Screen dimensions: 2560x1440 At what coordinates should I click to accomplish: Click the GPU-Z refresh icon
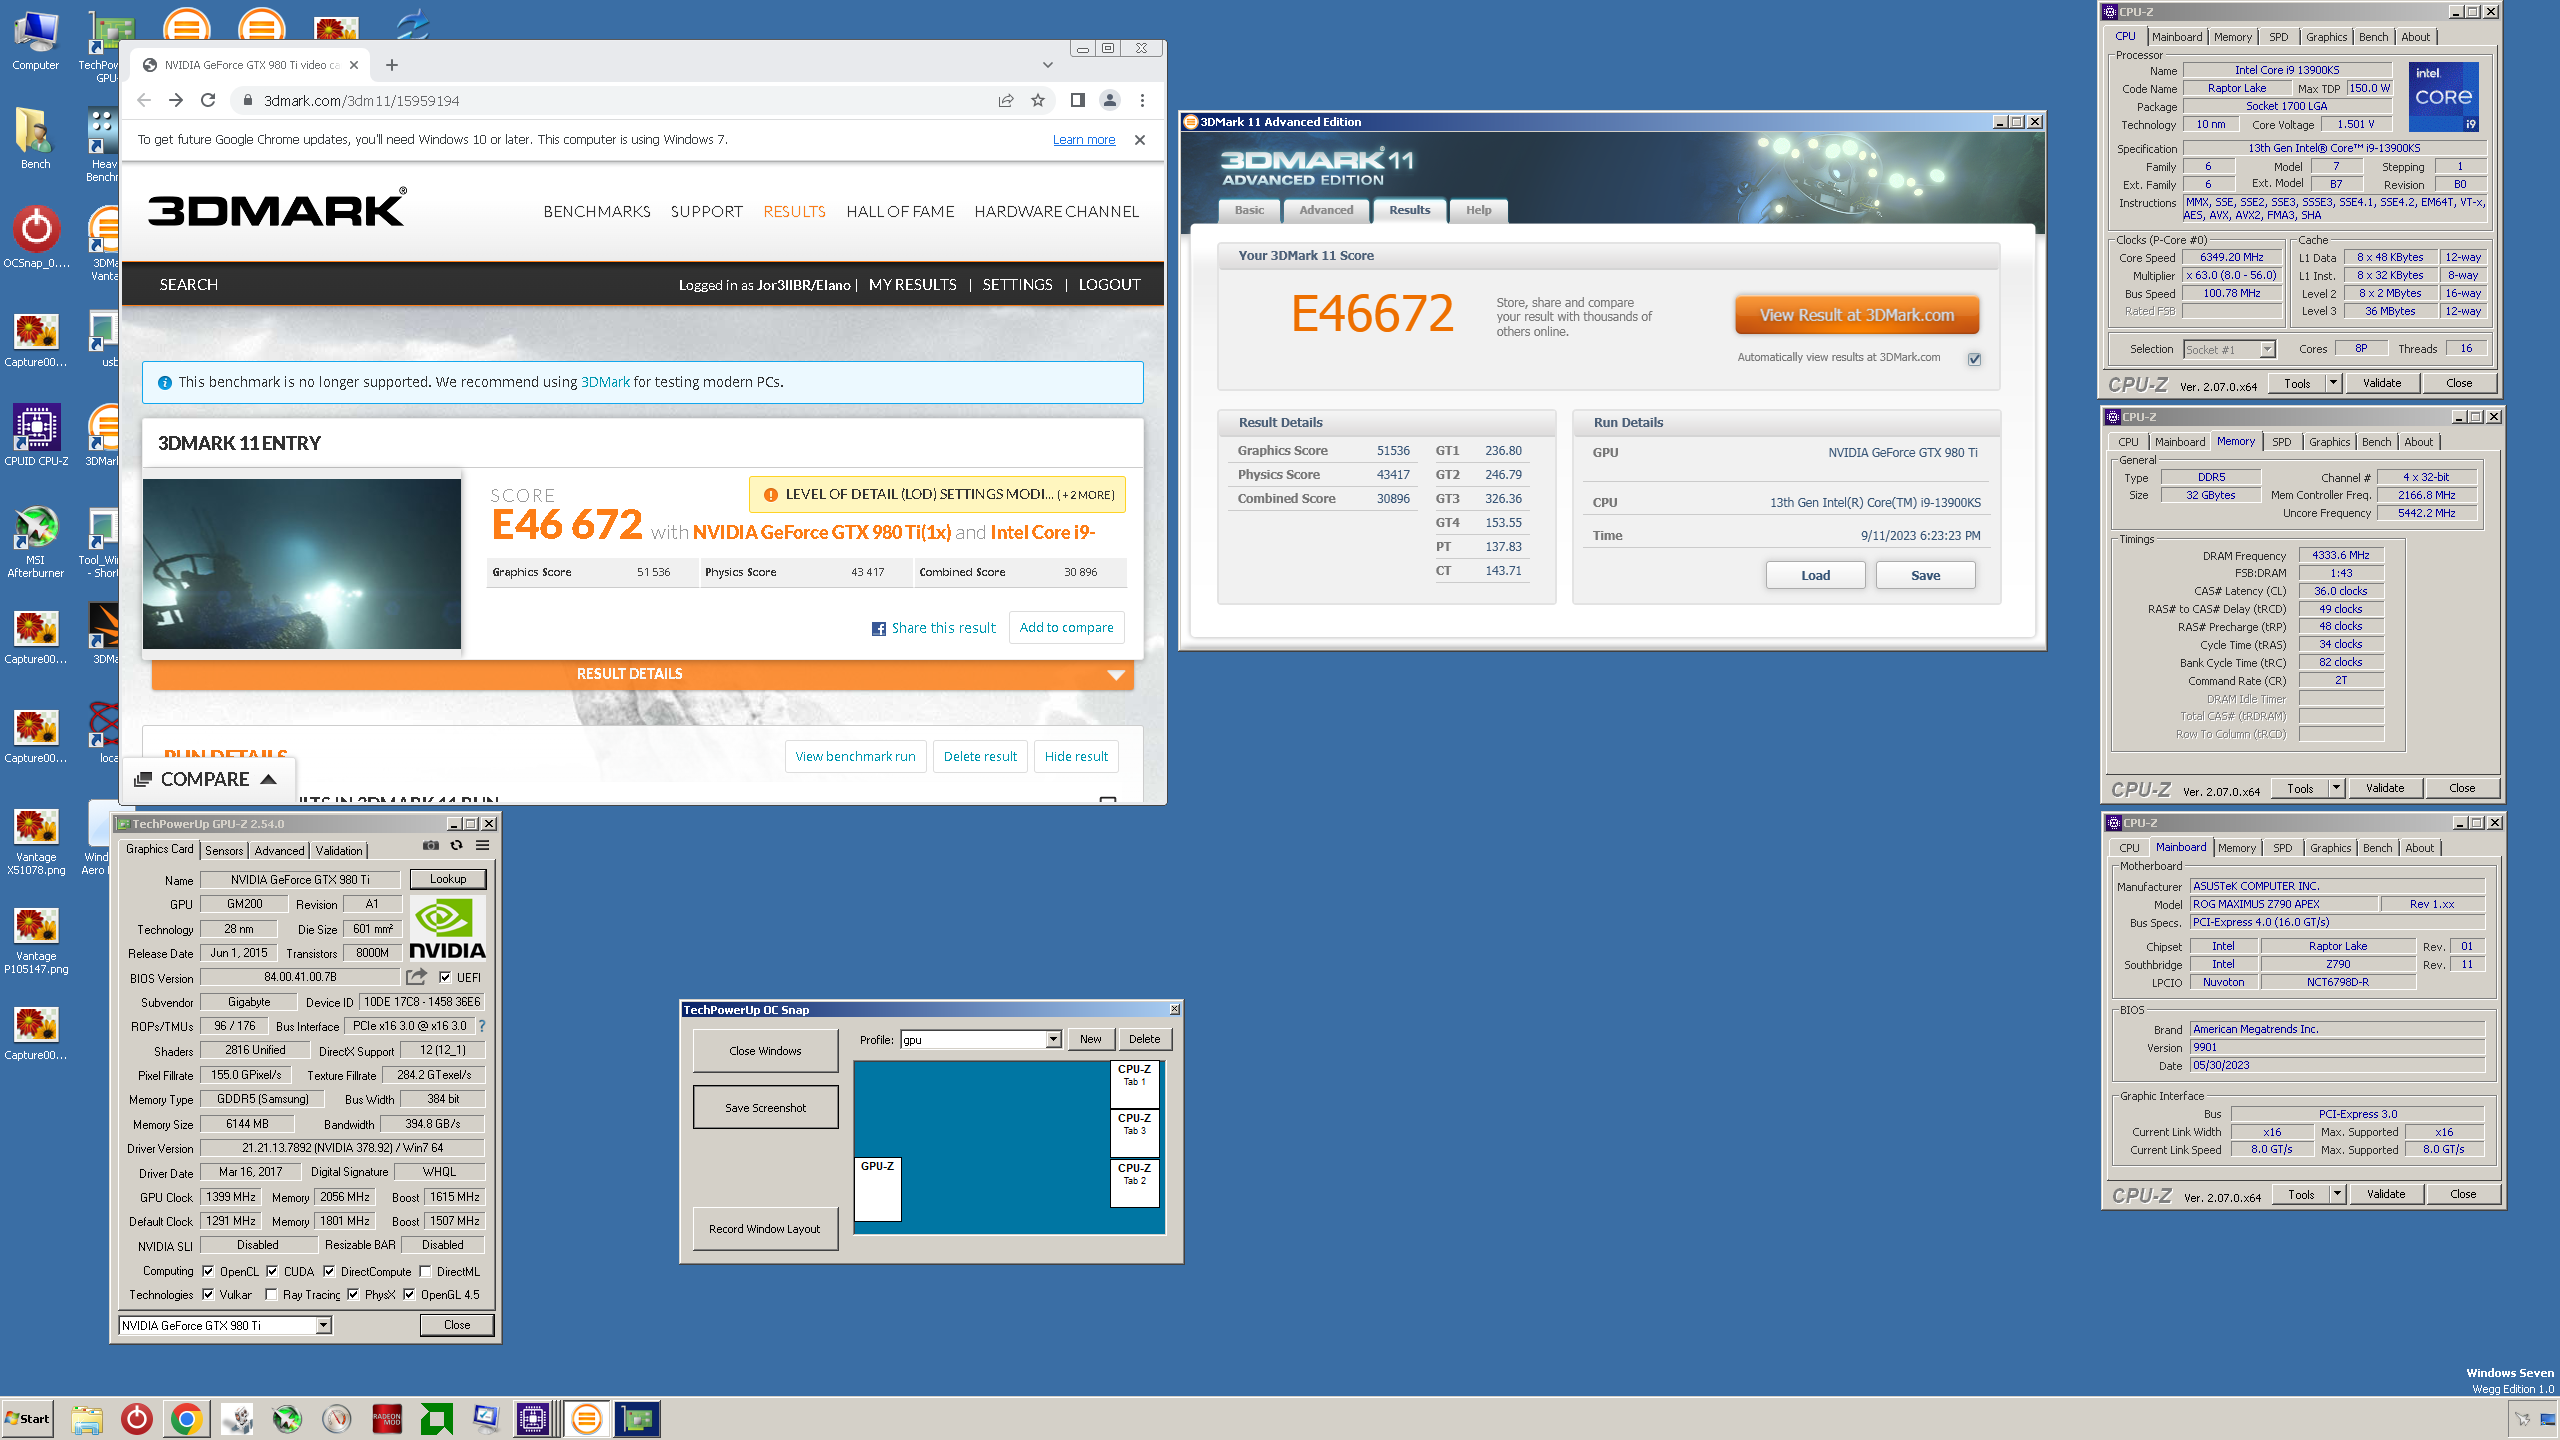[457, 846]
